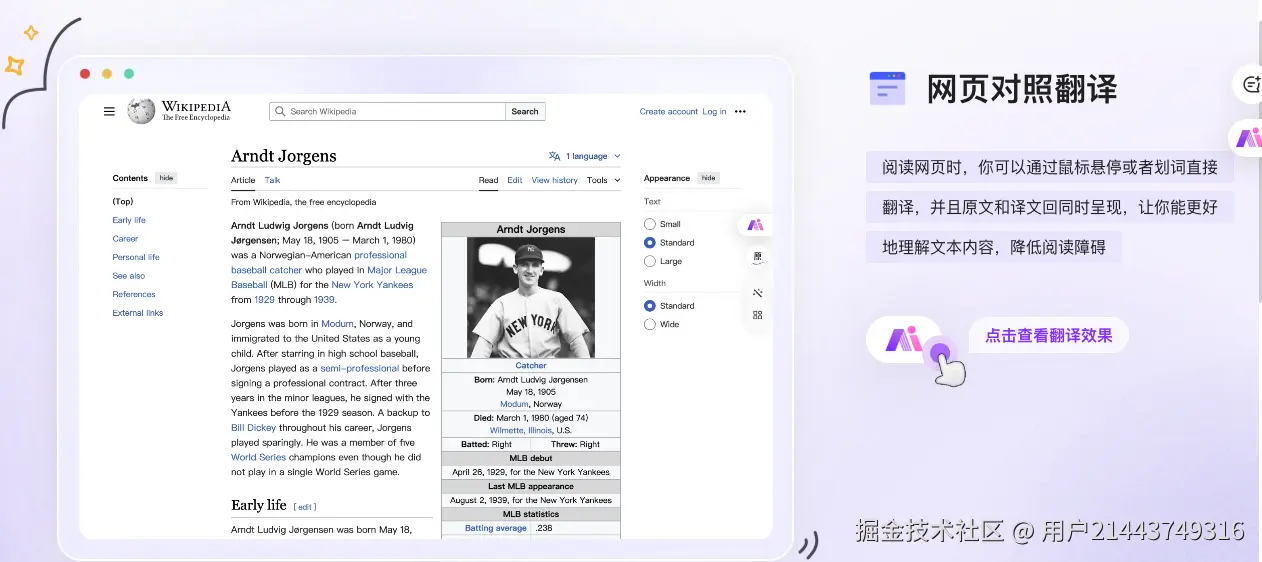The width and height of the screenshot is (1262, 562).
Task: Click Create account link
Action: click(x=669, y=112)
